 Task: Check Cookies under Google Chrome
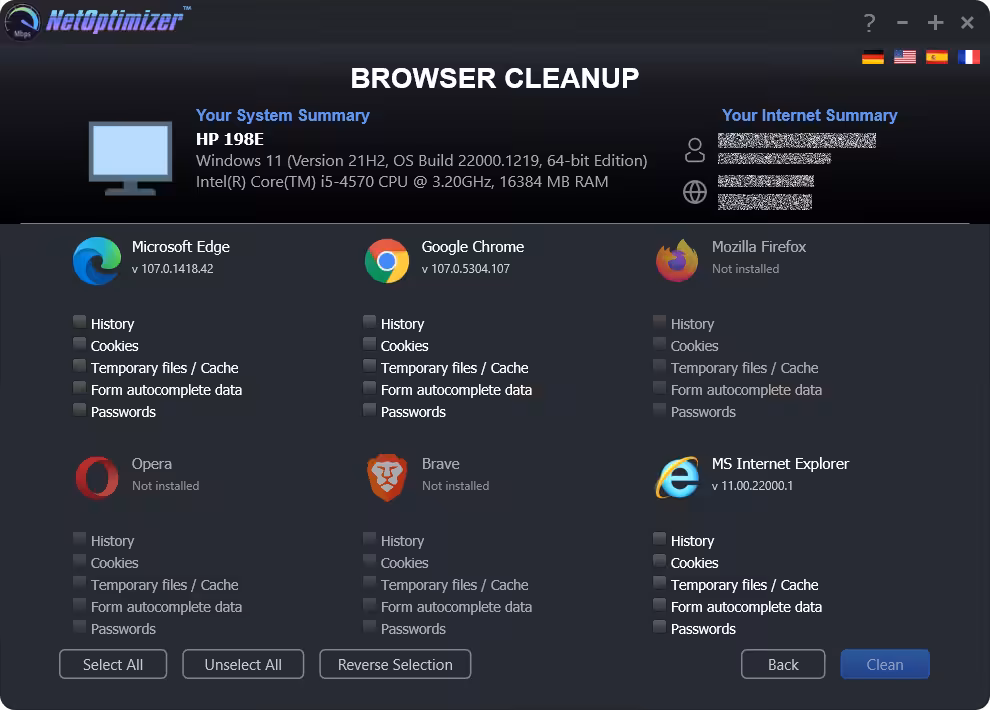(x=370, y=344)
